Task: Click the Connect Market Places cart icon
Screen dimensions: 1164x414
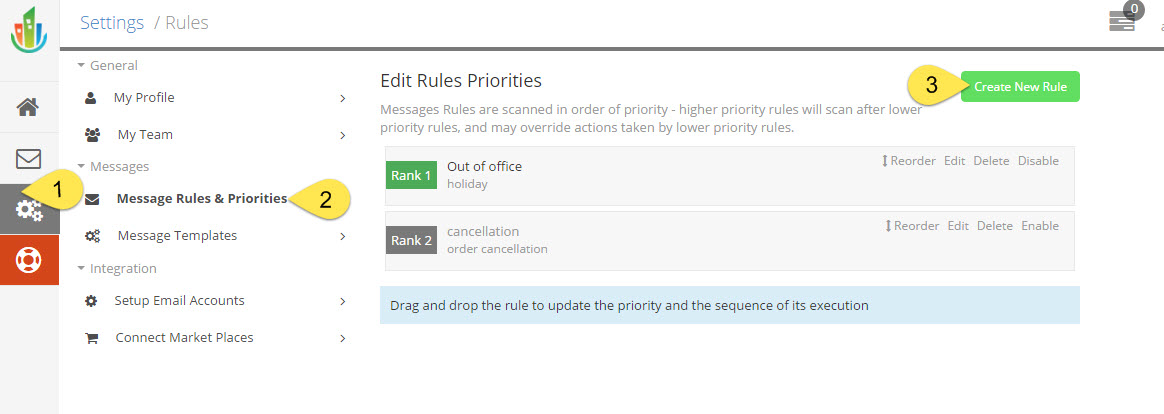Action: pyautogui.click(x=92, y=338)
